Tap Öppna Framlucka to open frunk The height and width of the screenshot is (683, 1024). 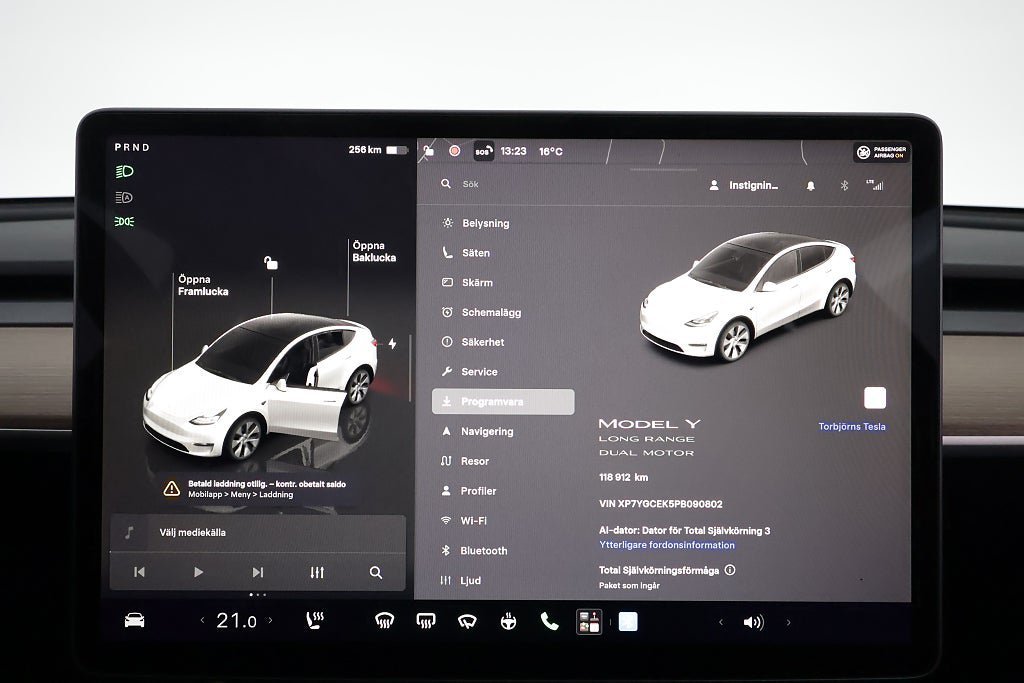(x=203, y=285)
